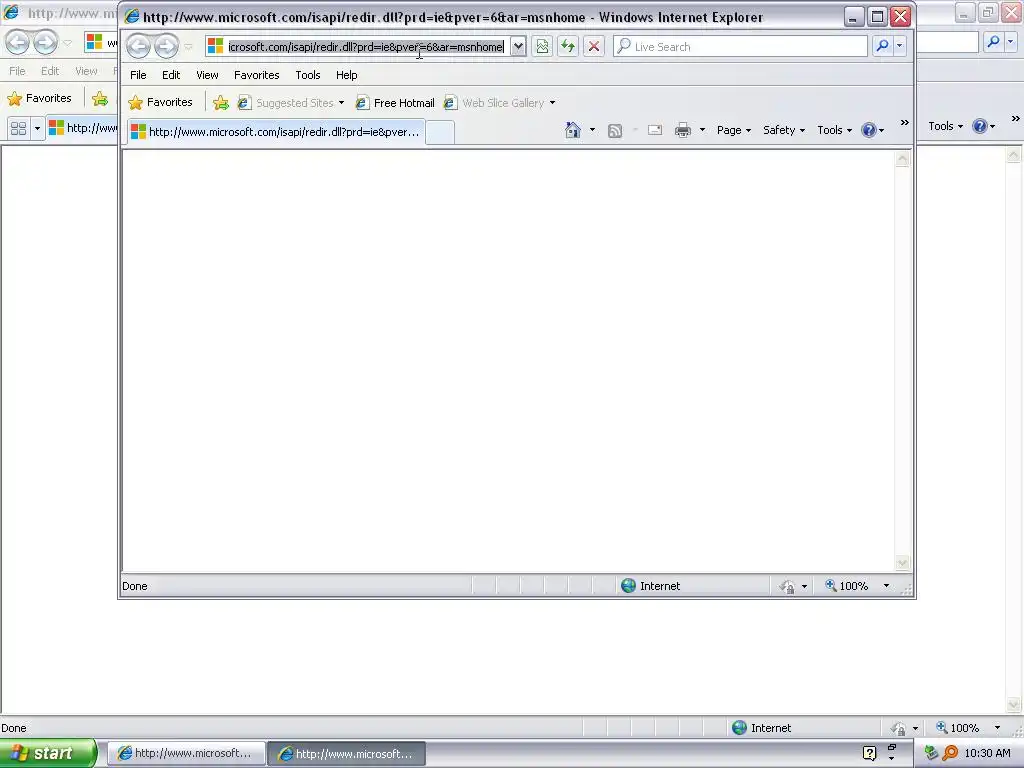Click the Back arrow in front IE window
Screen dimensions: 1024x768
138,46
